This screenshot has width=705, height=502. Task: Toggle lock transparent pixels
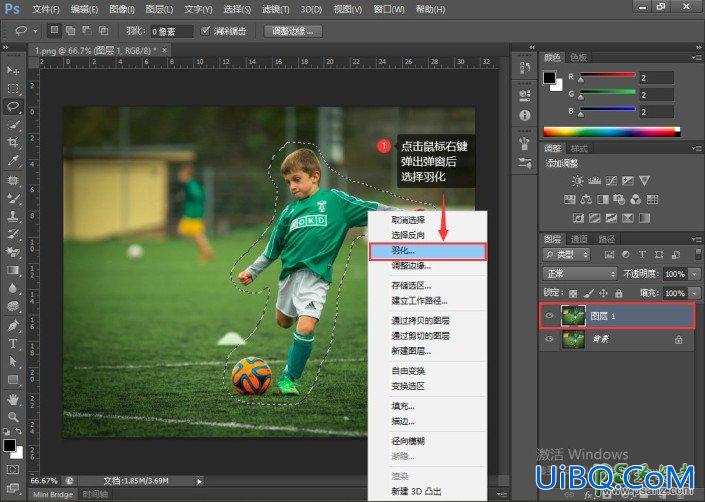coord(573,293)
